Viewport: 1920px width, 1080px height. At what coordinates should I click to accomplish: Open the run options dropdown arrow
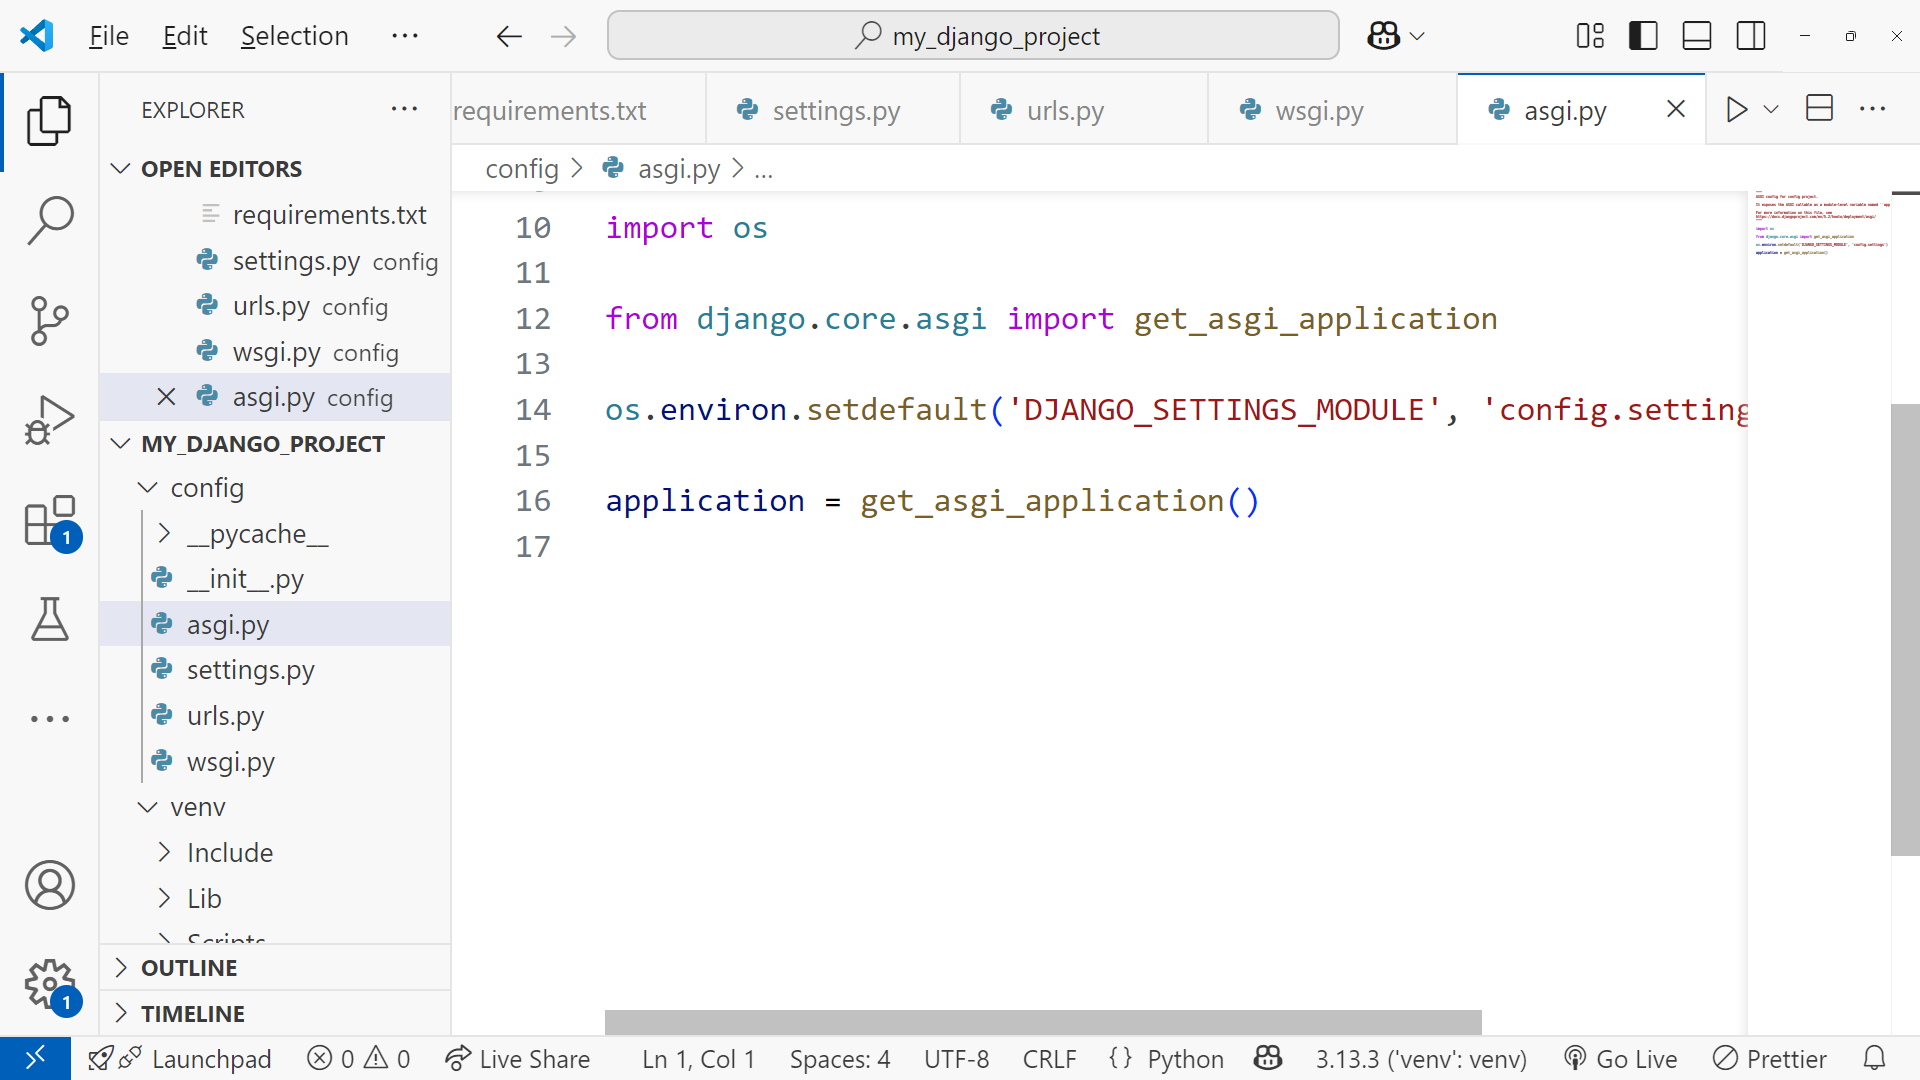tap(1771, 109)
